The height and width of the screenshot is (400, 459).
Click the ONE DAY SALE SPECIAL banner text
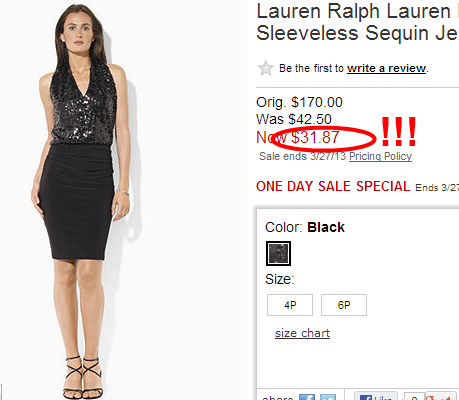[x=333, y=186]
